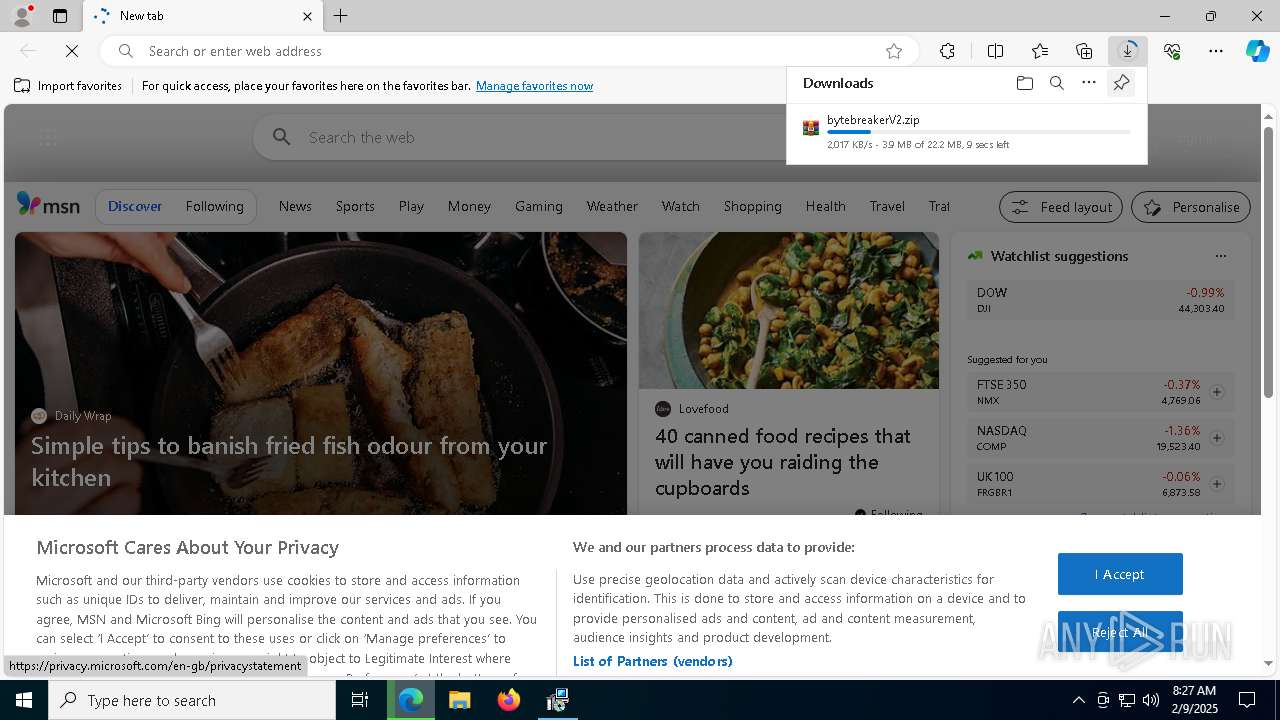Open Manage favorites now link
The image size is (1280, 720).
(534, 86)
